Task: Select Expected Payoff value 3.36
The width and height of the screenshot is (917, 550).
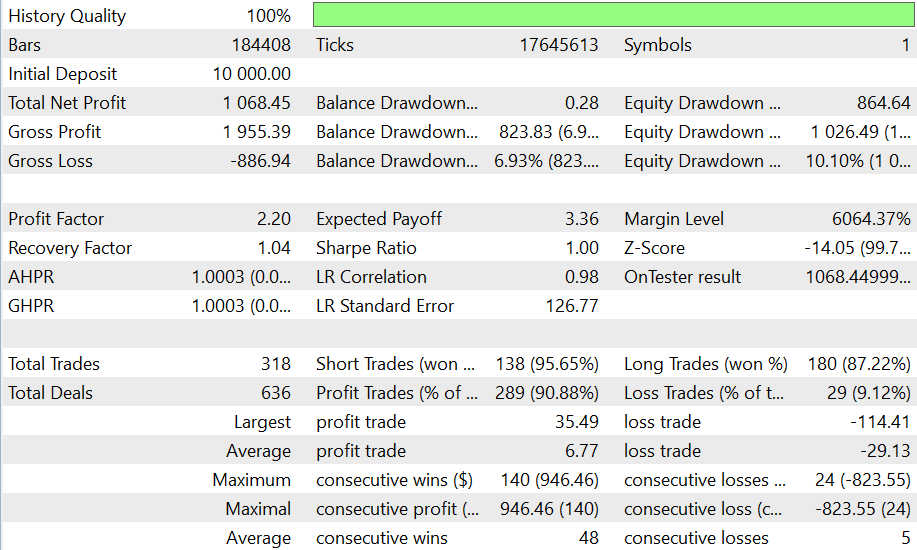Action: point(581,219)
